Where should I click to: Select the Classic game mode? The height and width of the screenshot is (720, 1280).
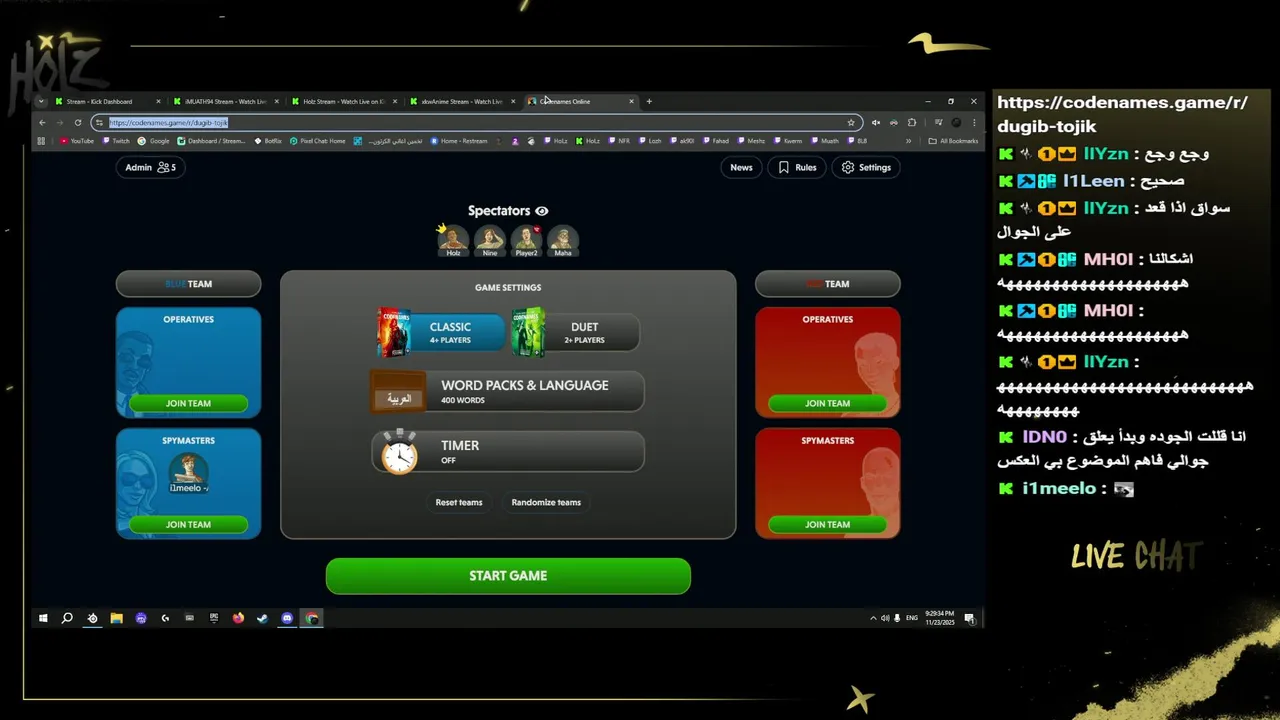pyautogui.click(x=441, y=333)
